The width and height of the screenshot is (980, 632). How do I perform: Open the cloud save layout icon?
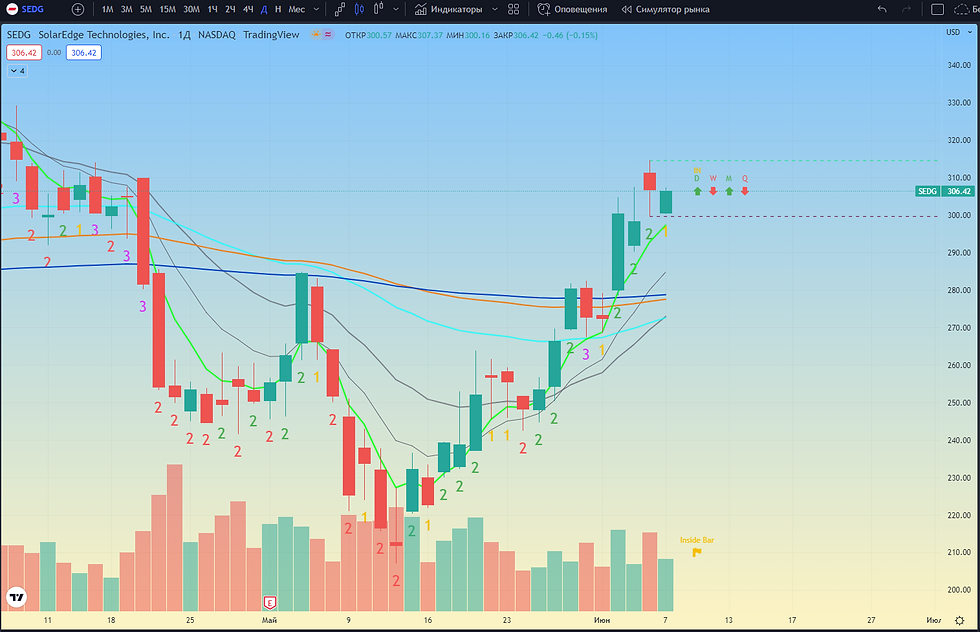pyautogui.click(x=961, y=9)
